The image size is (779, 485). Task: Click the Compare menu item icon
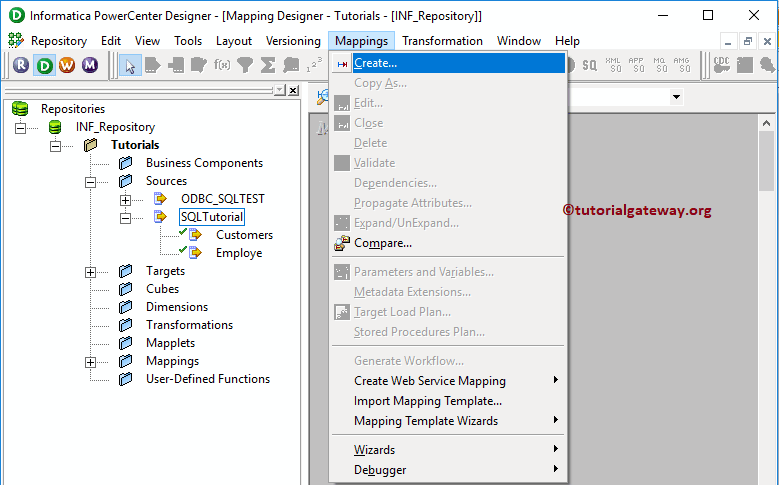coord(342,243)
